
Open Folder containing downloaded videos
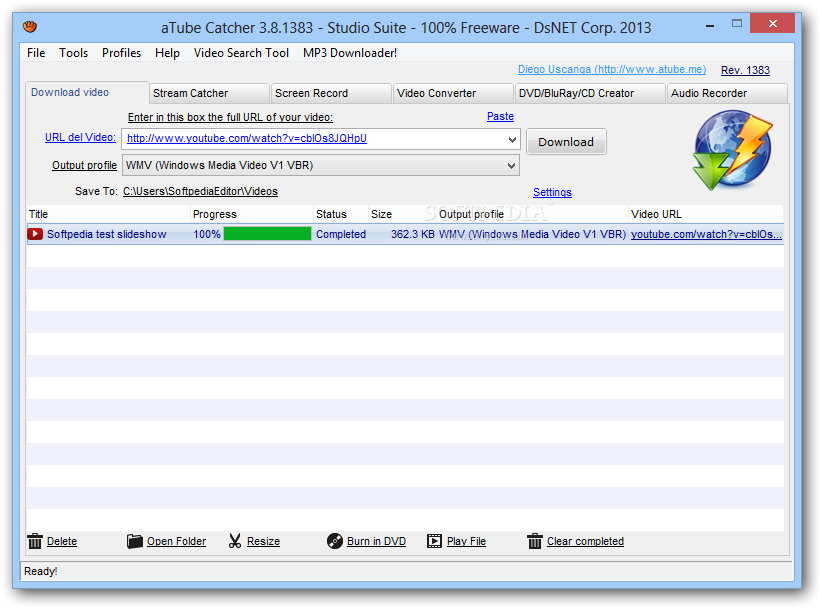tap(136, 541)
